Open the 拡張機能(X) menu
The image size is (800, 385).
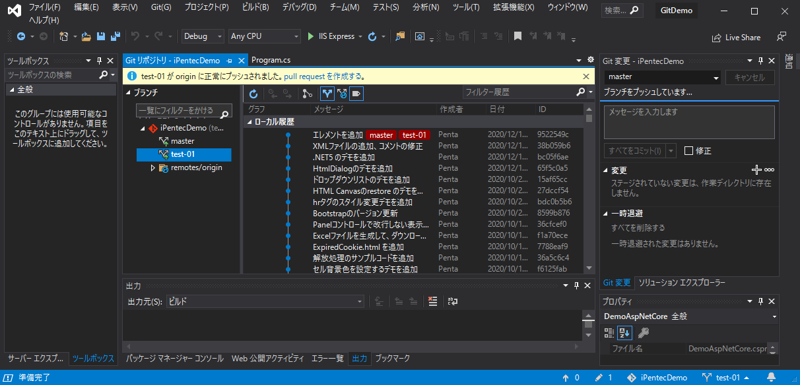513,8
